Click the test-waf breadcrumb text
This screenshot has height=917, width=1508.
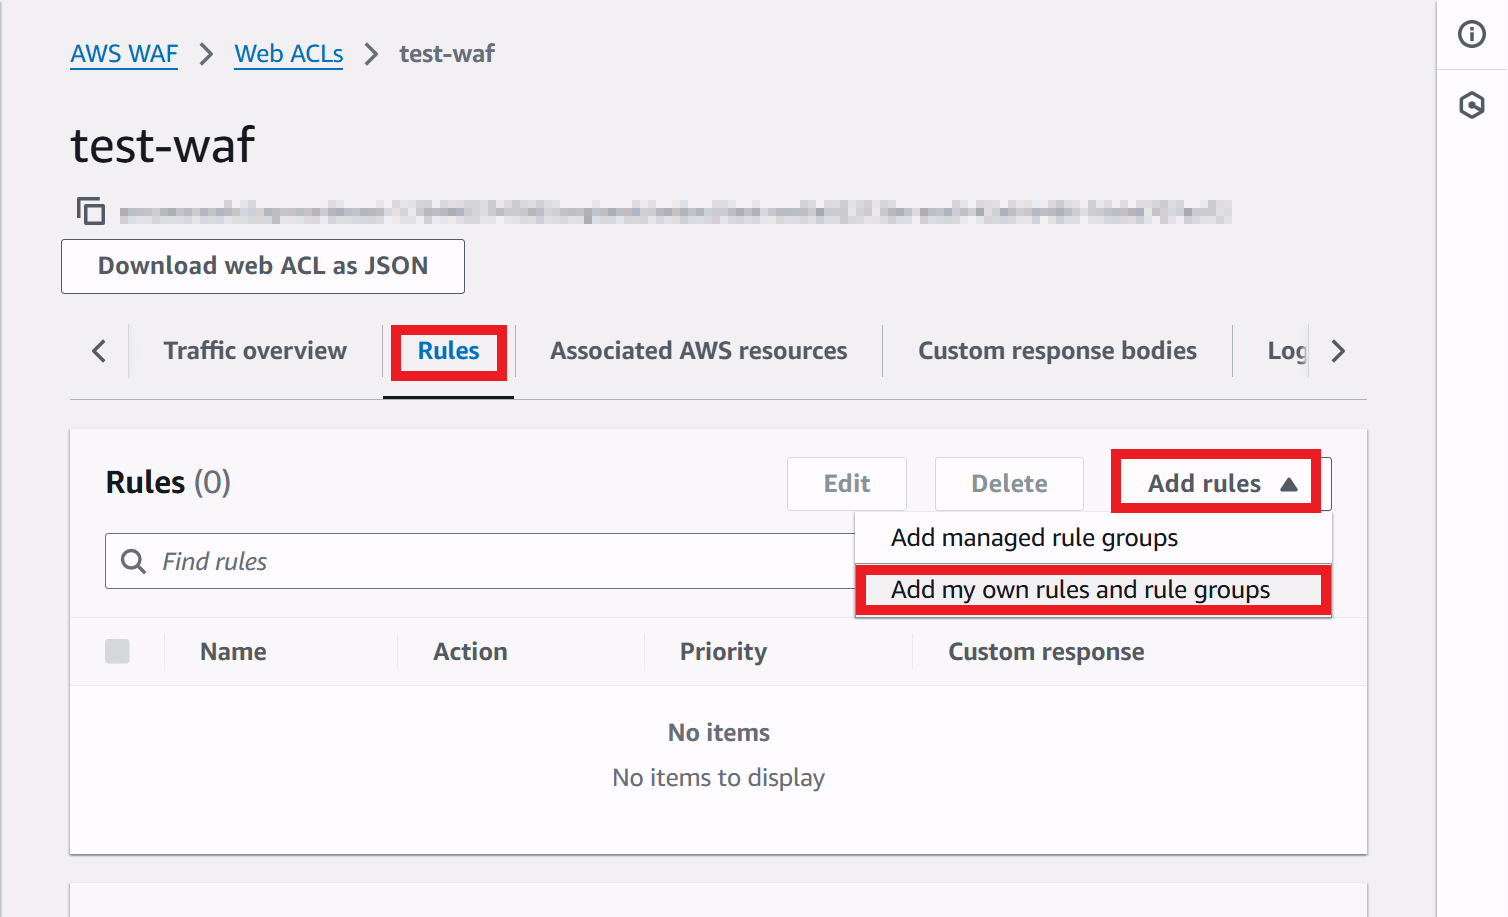(x=447, y=54)
